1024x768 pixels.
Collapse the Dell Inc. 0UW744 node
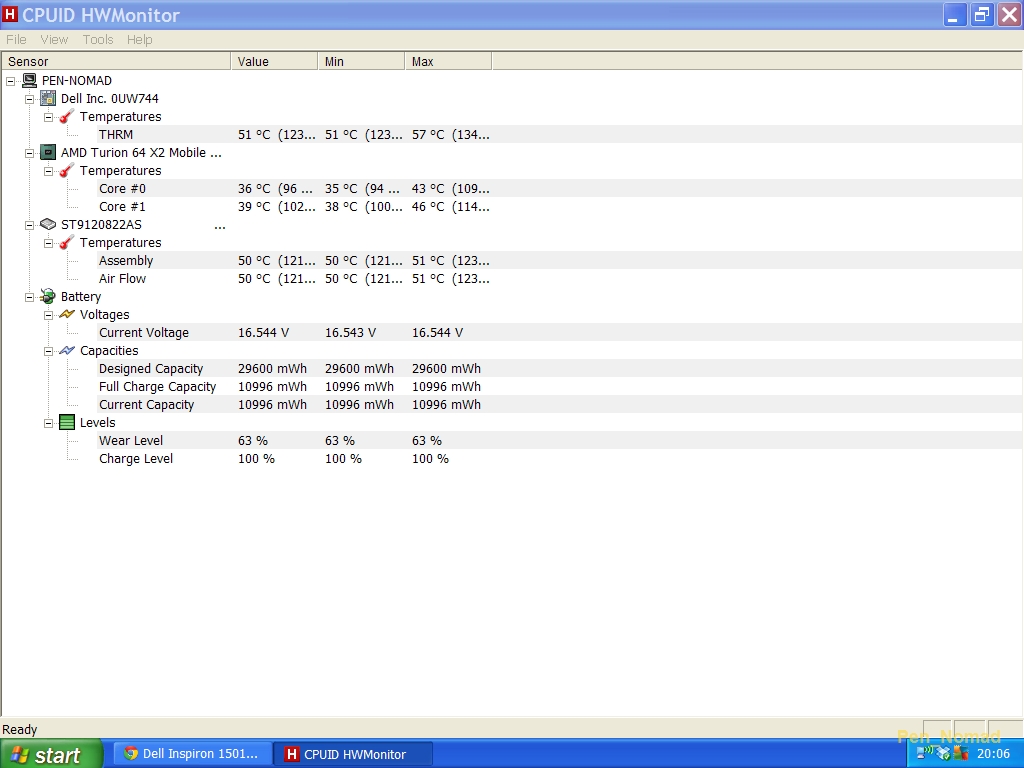(x=29, y=99)
